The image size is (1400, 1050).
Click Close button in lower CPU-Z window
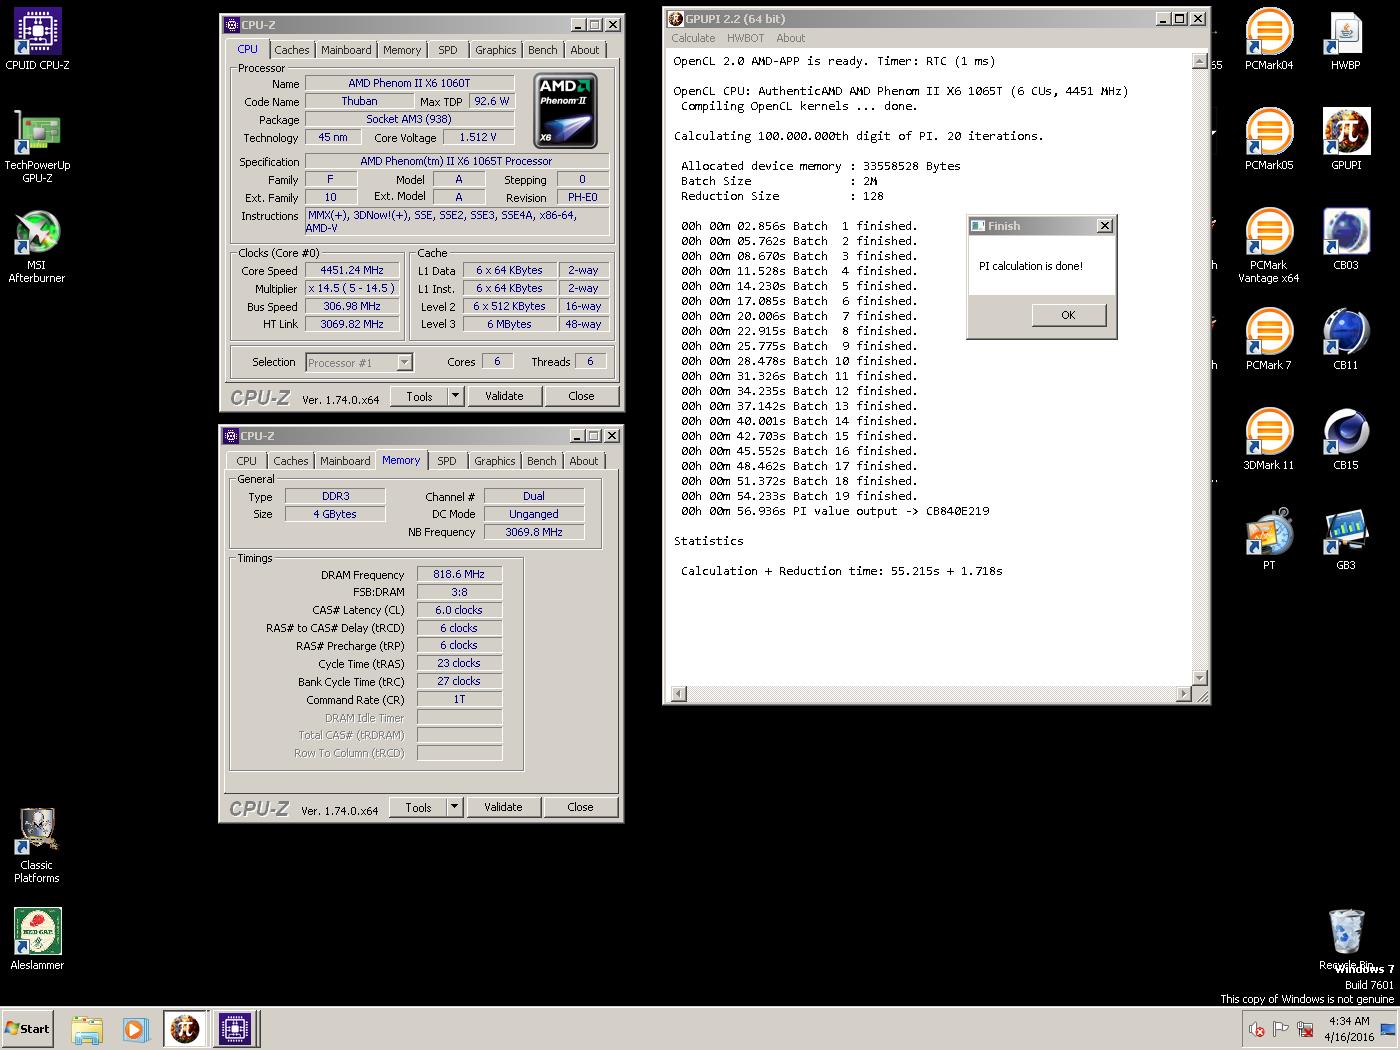pyautogui.click(x=580, y=807)
